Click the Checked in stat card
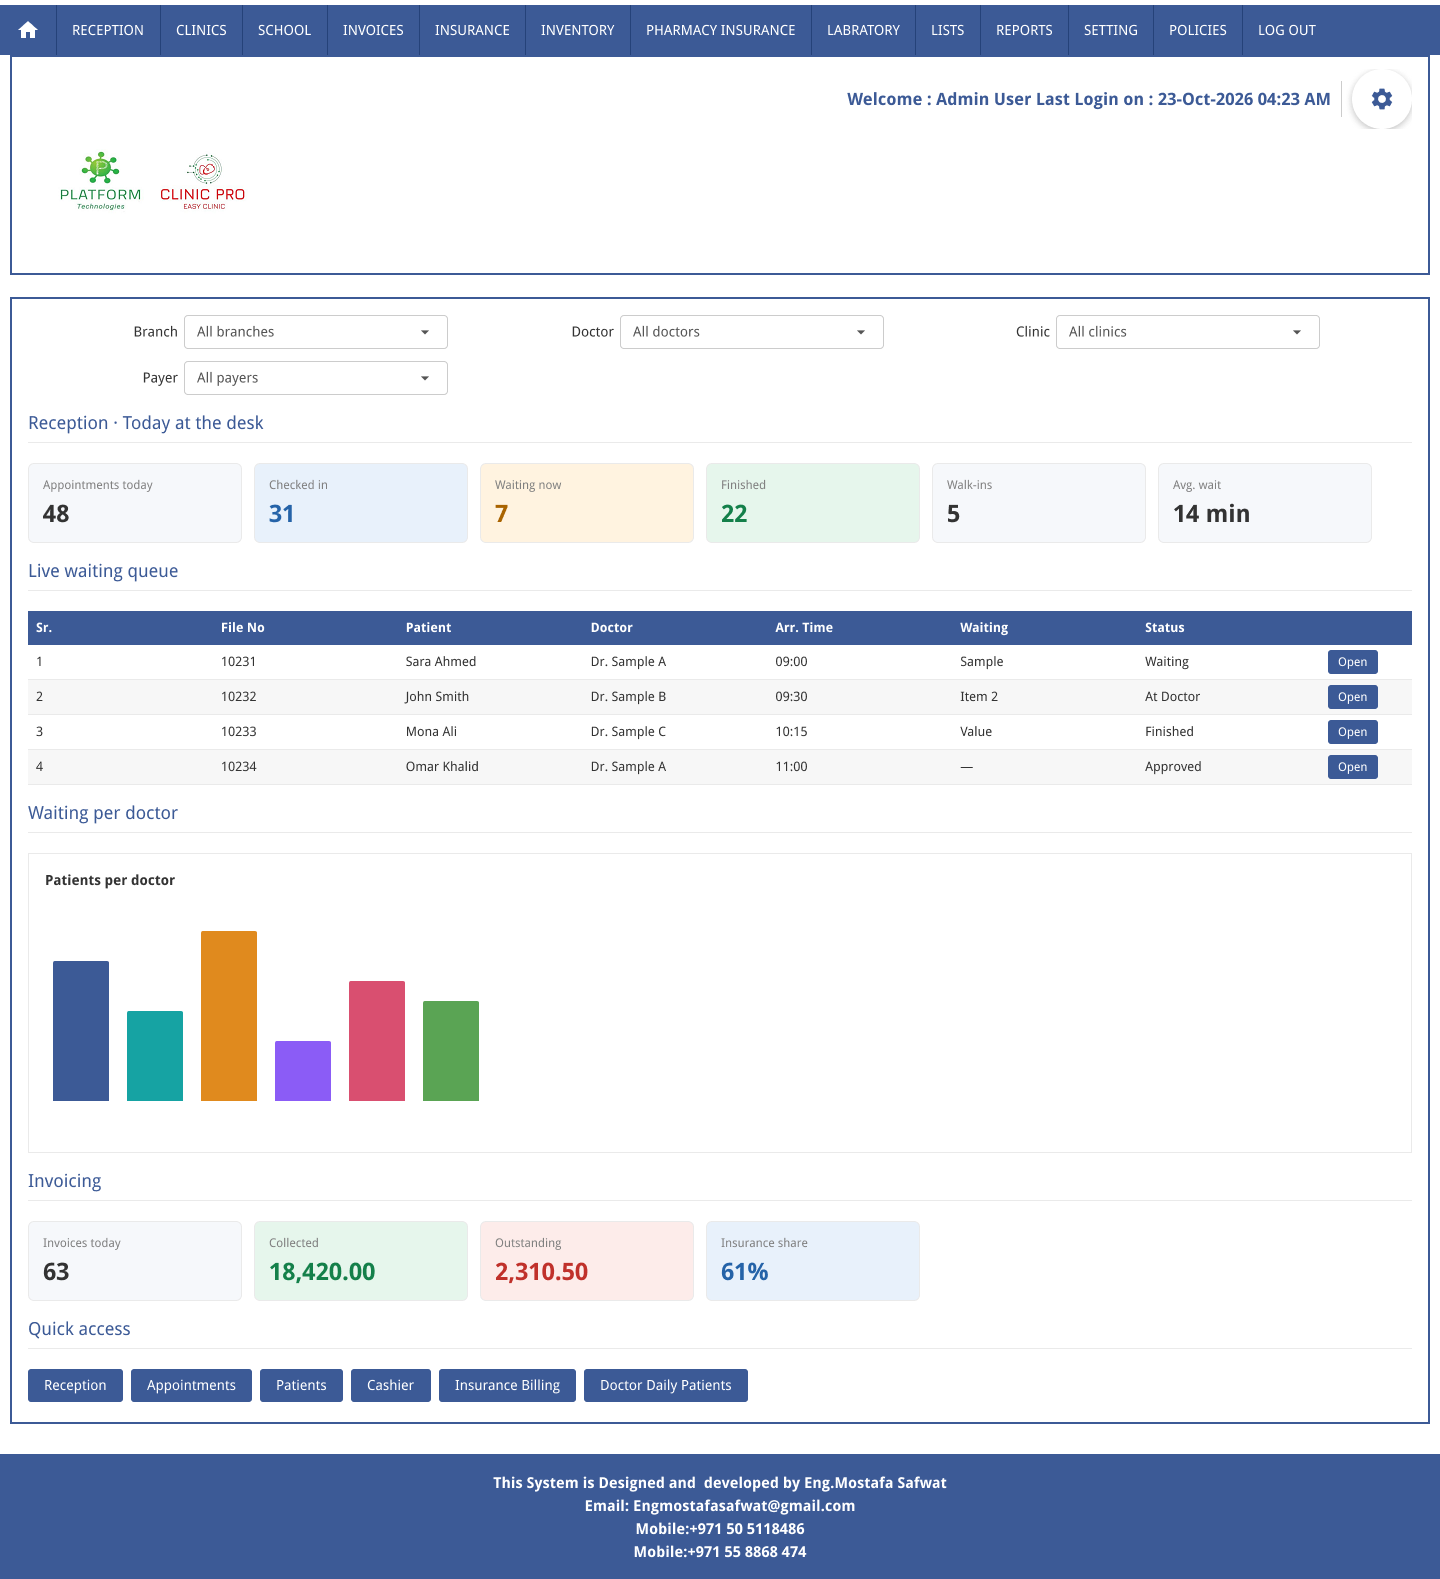The image size is (1440, 1579). [x=361, y=503]
